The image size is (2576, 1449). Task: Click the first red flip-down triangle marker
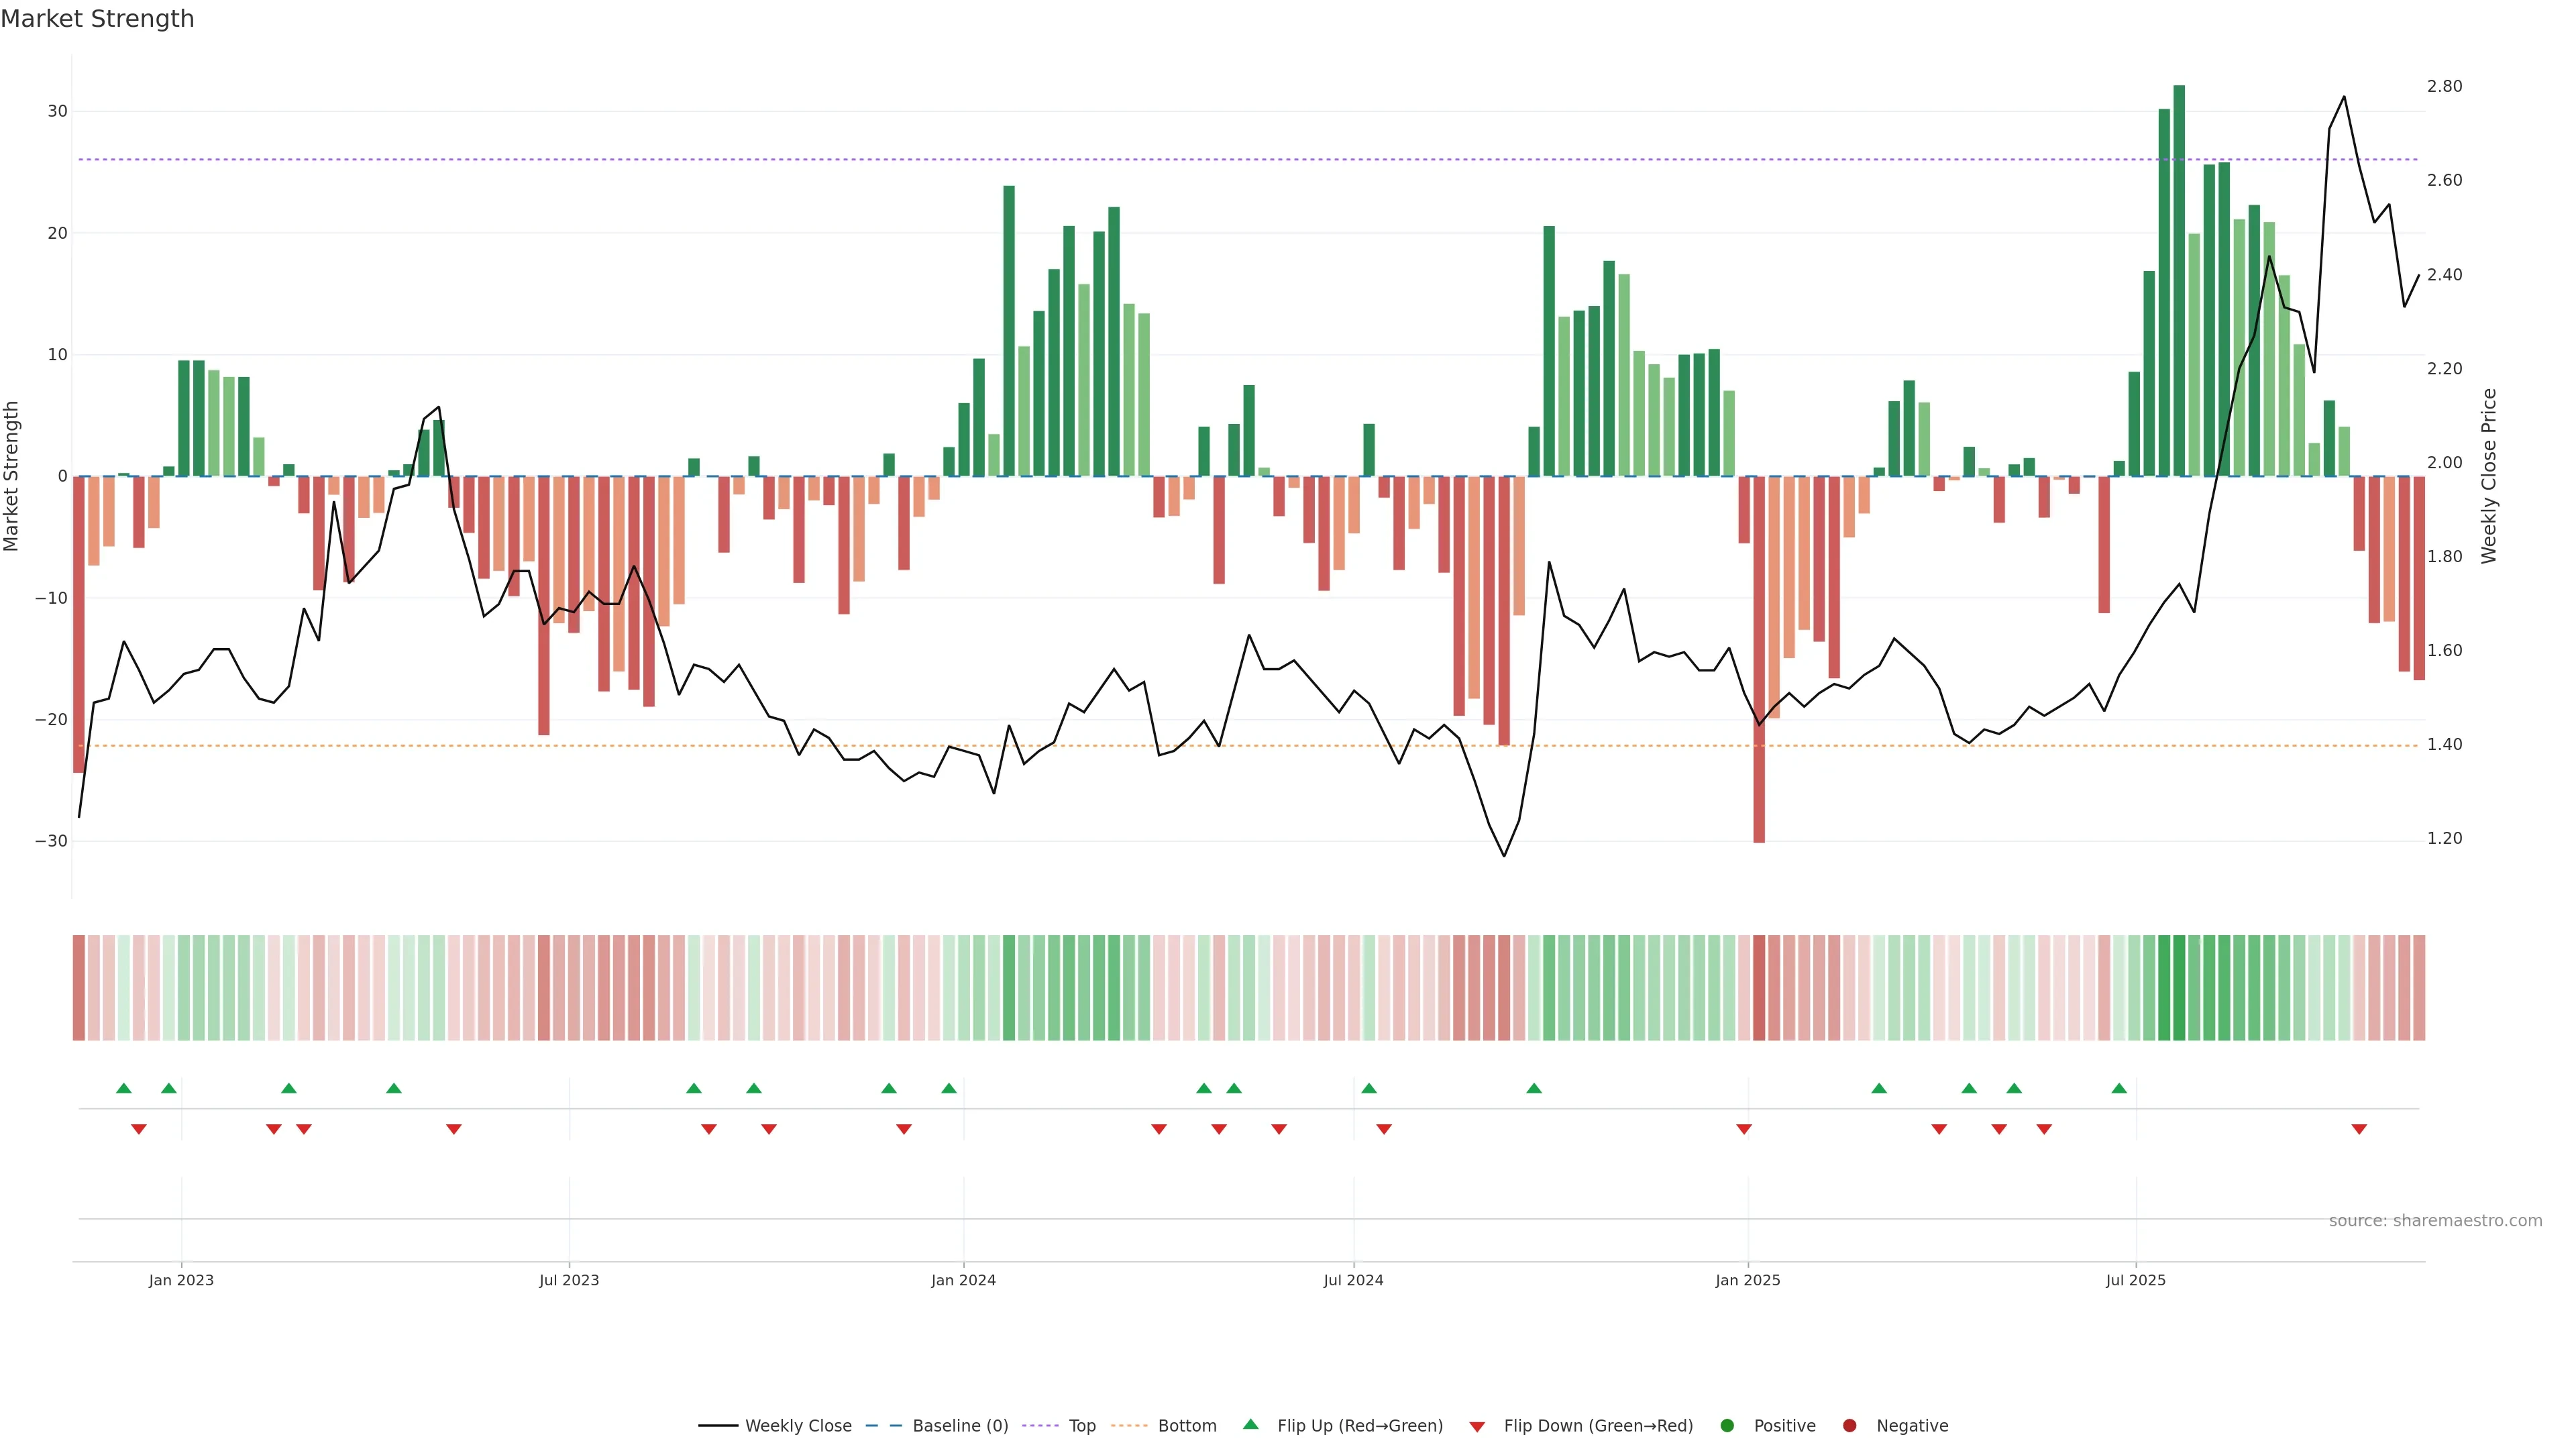click(139, 1129)
